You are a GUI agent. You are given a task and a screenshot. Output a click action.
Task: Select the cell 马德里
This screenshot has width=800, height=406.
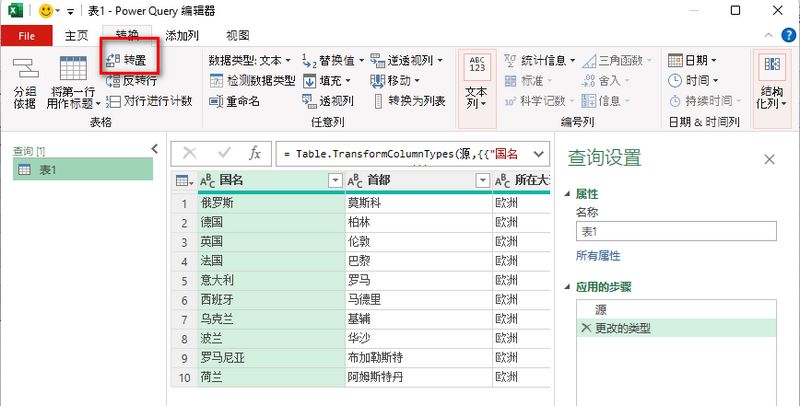pyautogui.click(x=419, y=300)
